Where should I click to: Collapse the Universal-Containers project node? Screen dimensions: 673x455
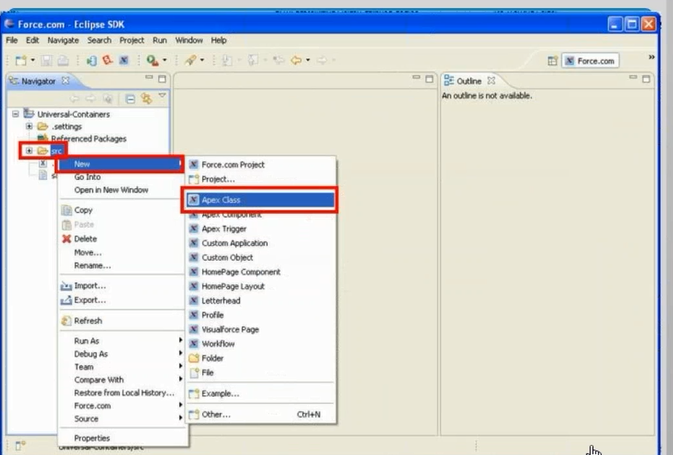click(x=15, y=114)
